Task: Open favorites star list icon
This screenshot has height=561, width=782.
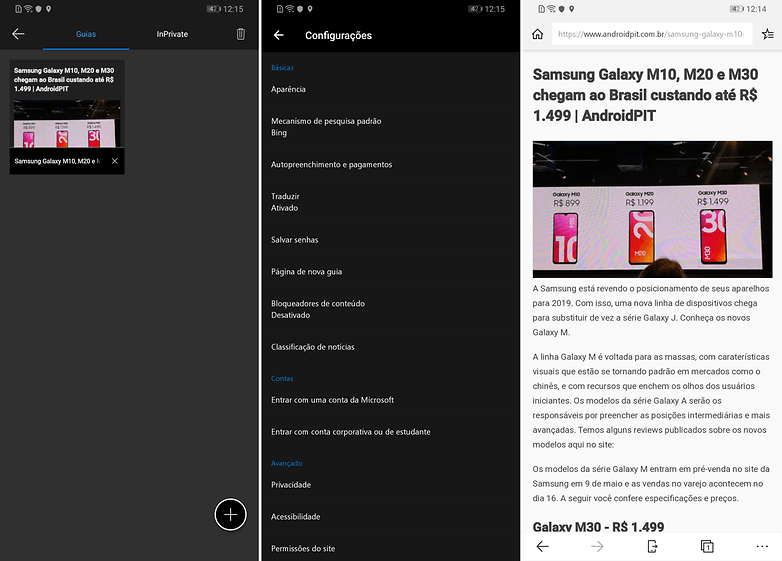Action: point(768,34)
